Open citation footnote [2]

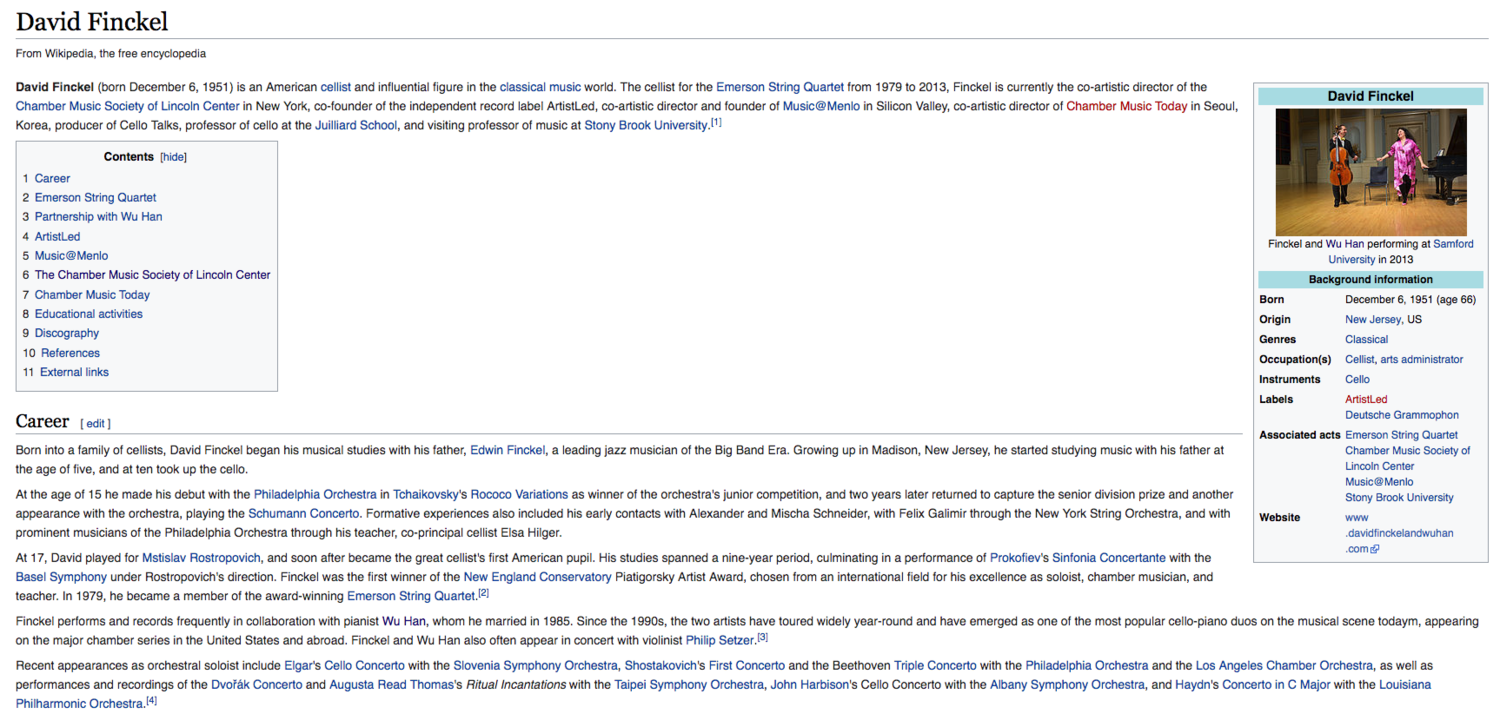pyautogui.click(x=483, y=593)
